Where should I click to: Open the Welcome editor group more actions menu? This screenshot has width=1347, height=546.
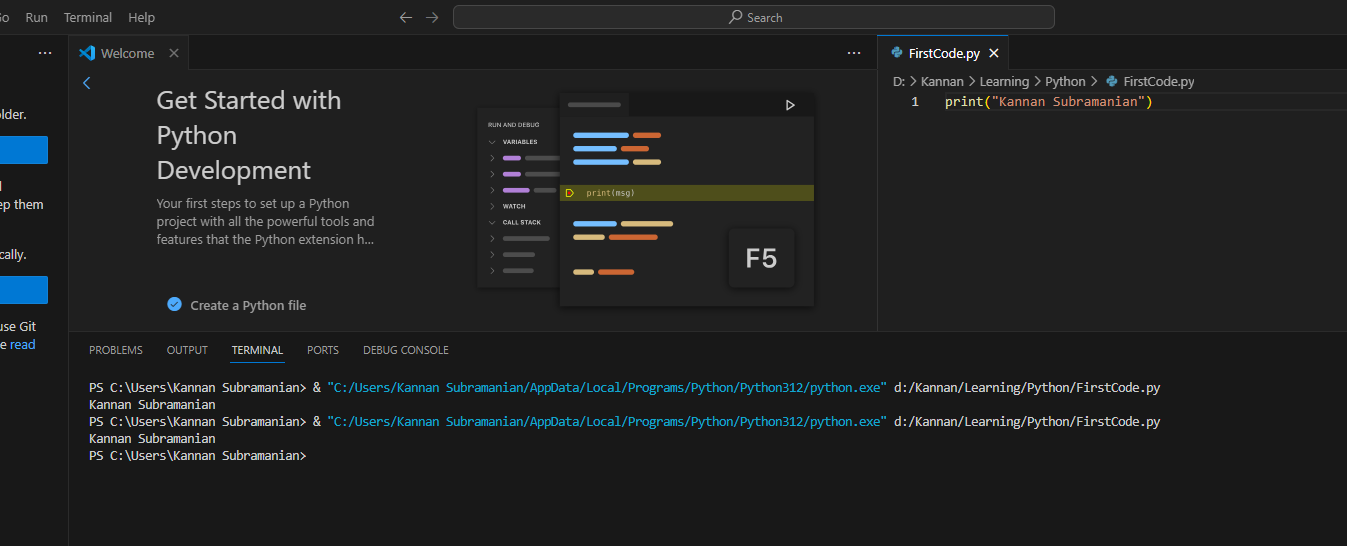coord(853,53)
